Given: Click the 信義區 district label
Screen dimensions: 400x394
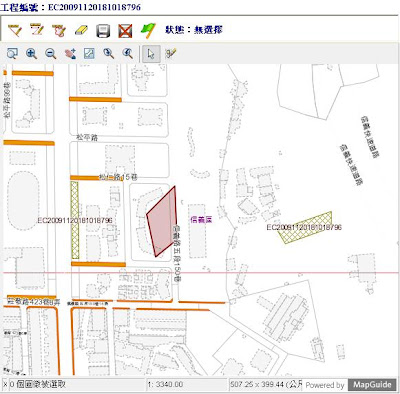Looking at the screenshot, I should [x=201, y=219].
